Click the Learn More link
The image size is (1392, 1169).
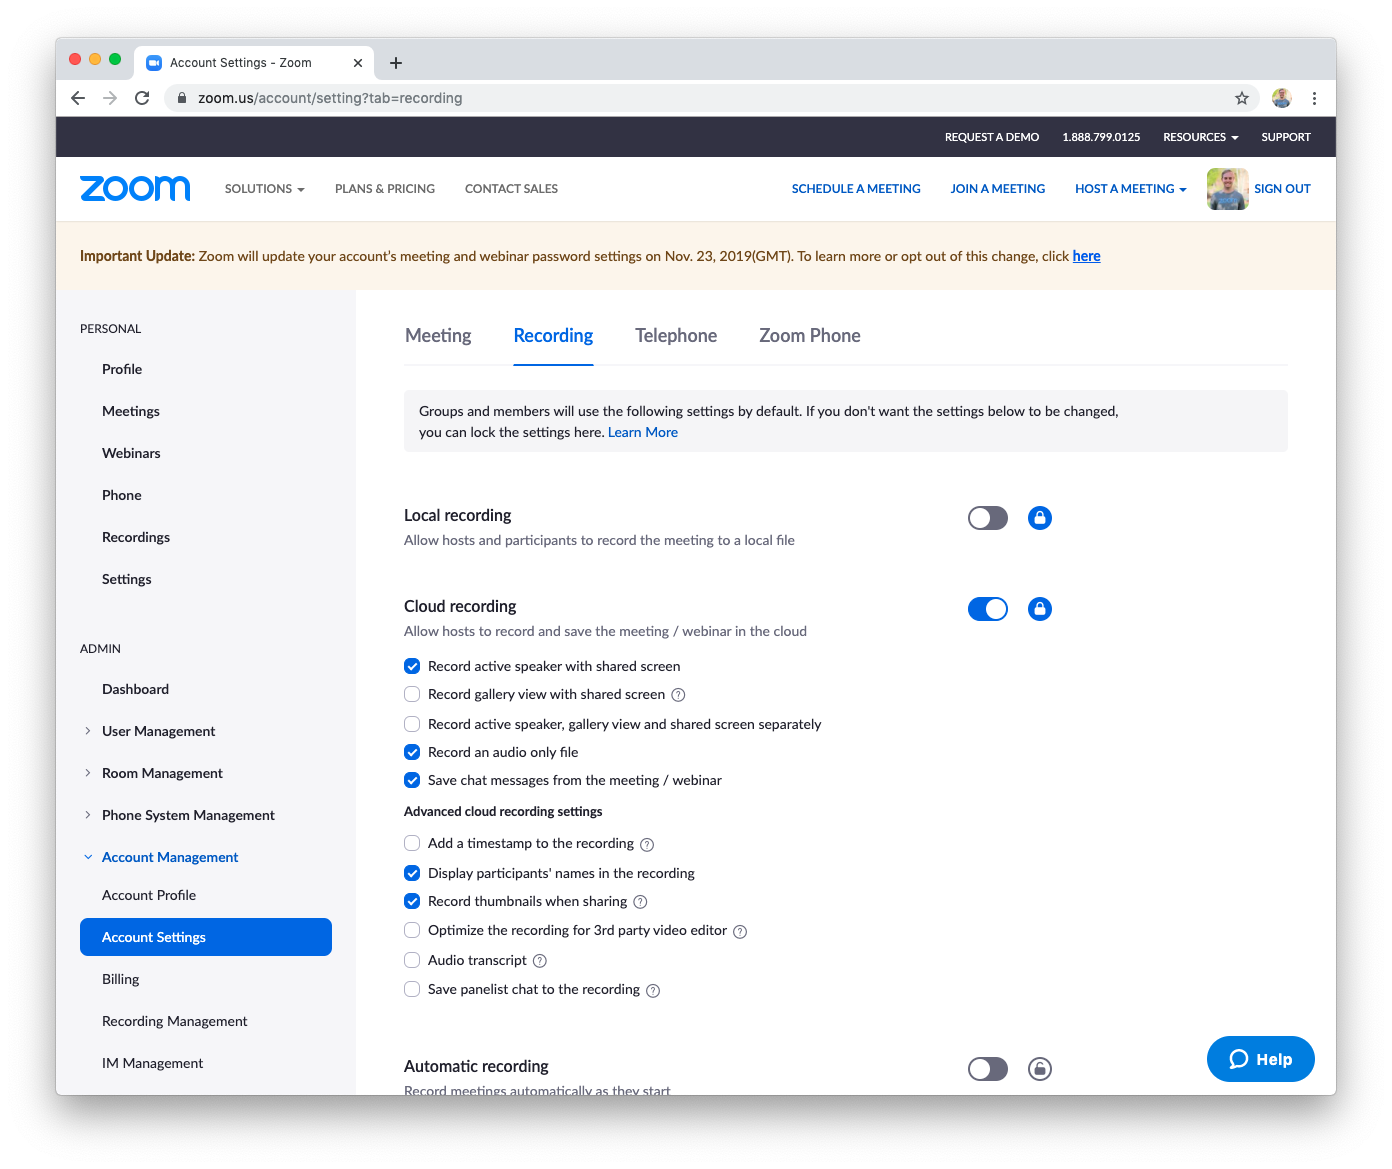click(x=643, y=432)
